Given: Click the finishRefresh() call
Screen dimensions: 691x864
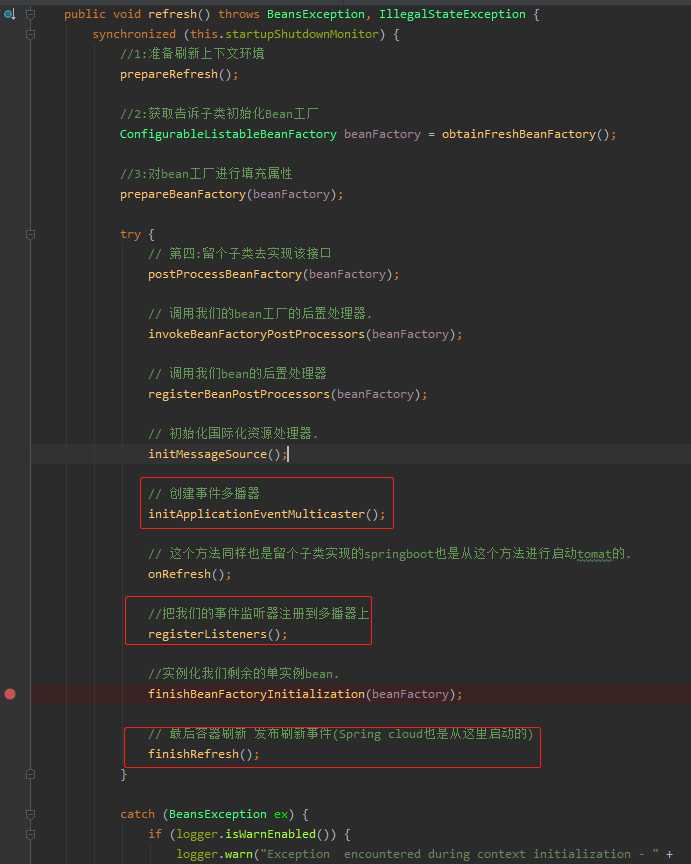Looking at the screenshot, I should (x=203, y=754).
